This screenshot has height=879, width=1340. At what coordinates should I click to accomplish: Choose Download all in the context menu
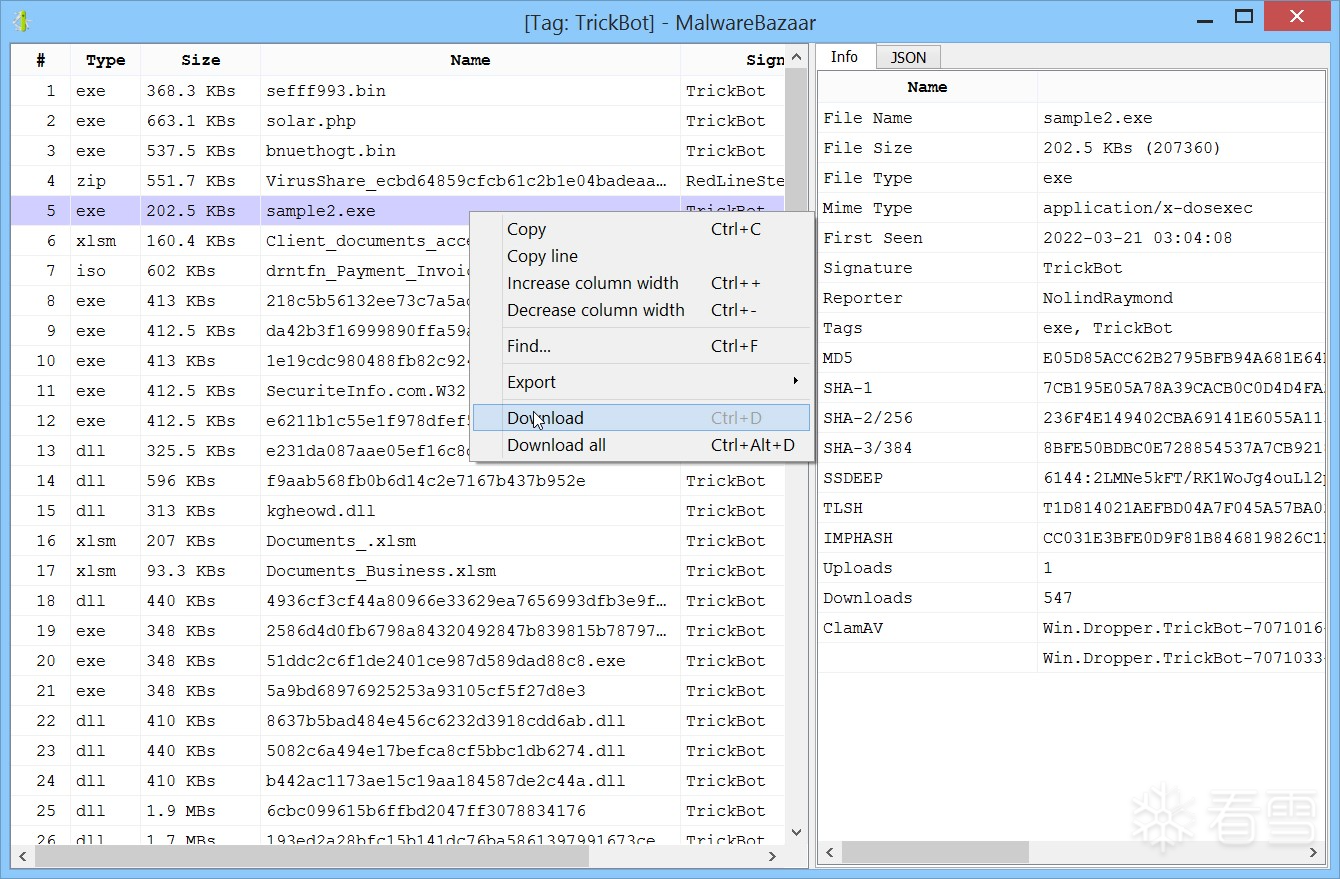(x=640, y=445)
